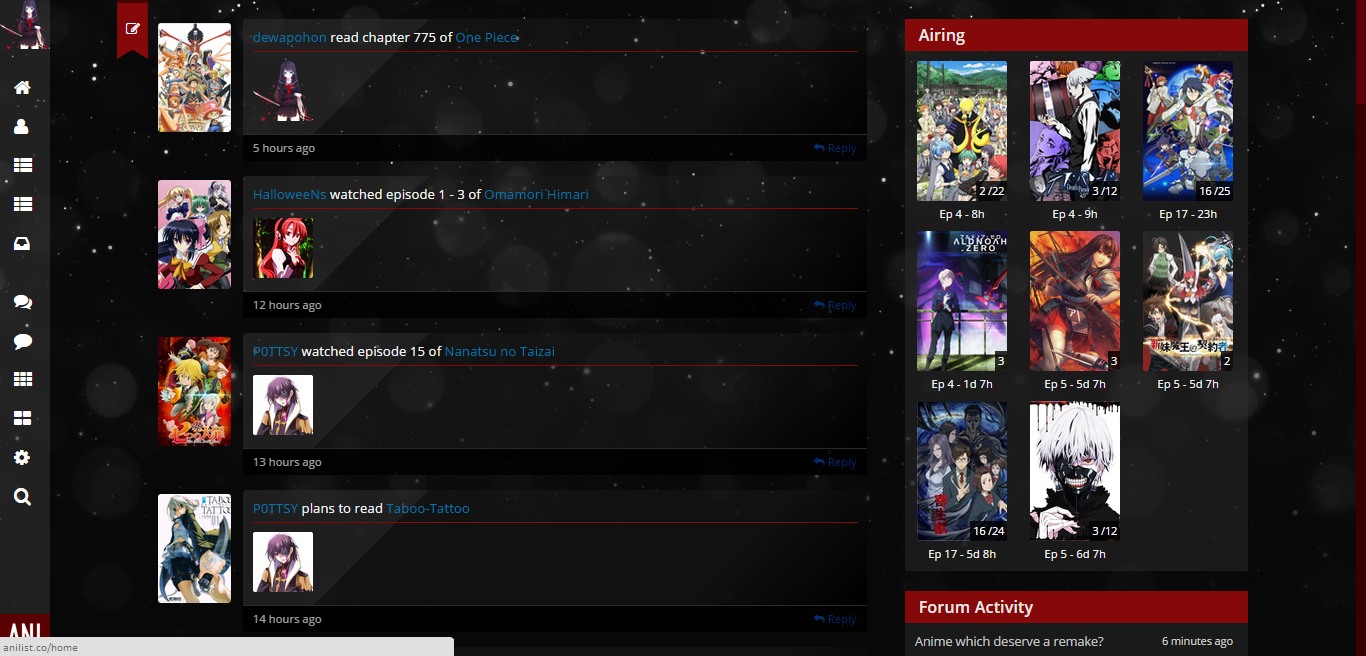Click the One Piece cover image
Image resolution: width=1366 pixels, height=656 pixels.
point(194,77)
